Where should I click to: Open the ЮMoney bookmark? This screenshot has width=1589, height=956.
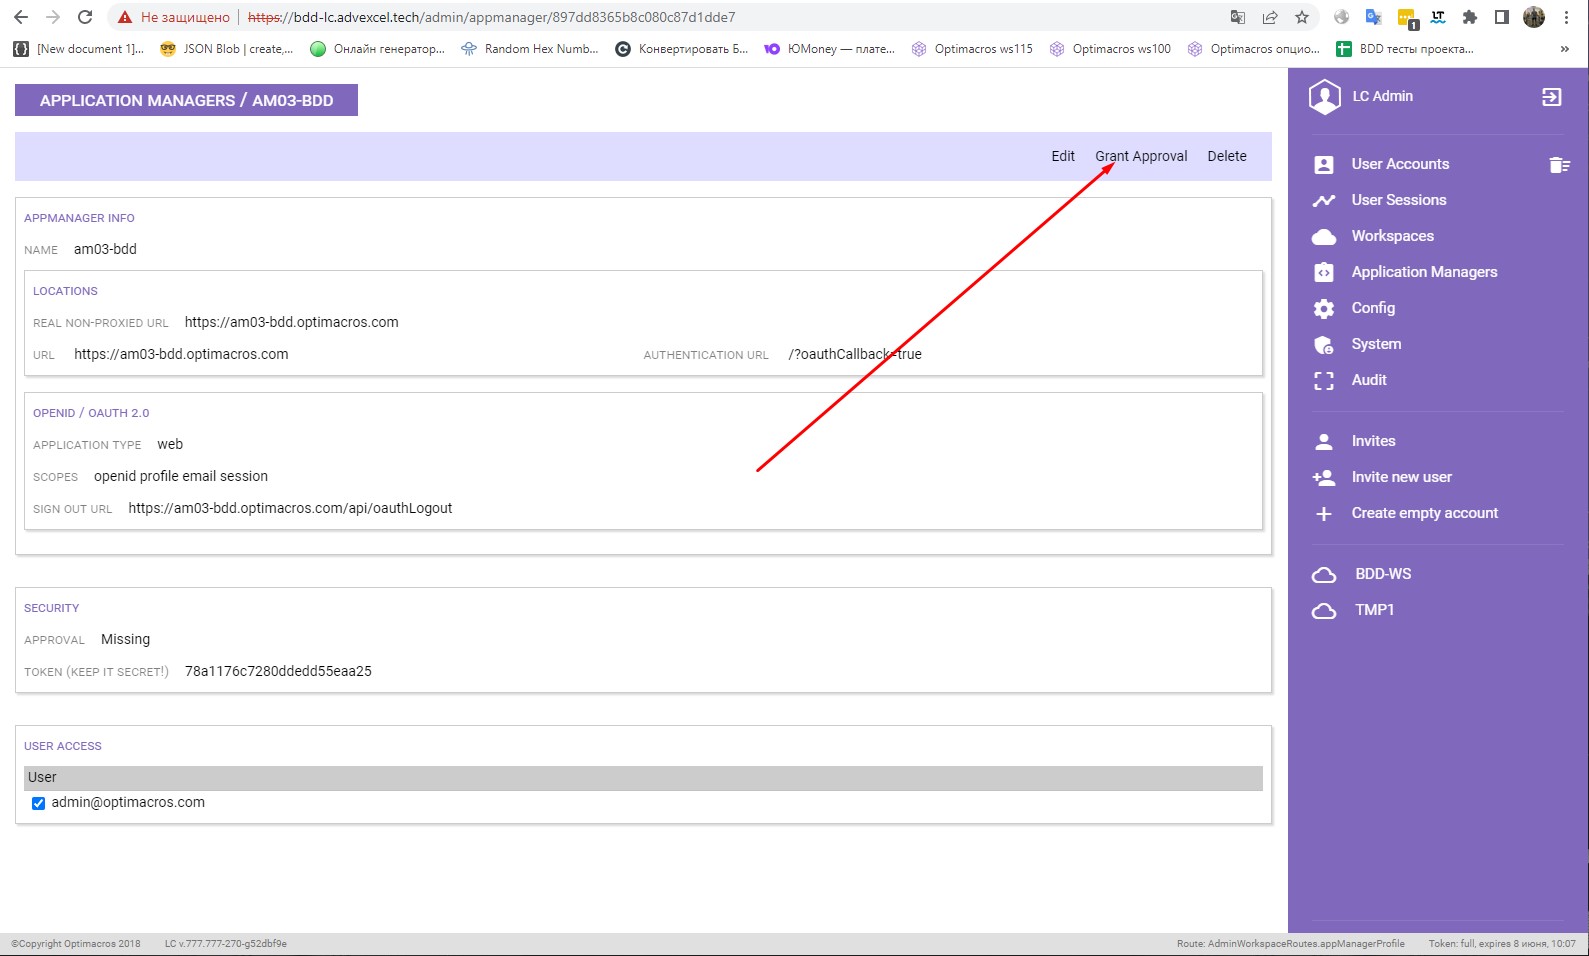point(830,48)
